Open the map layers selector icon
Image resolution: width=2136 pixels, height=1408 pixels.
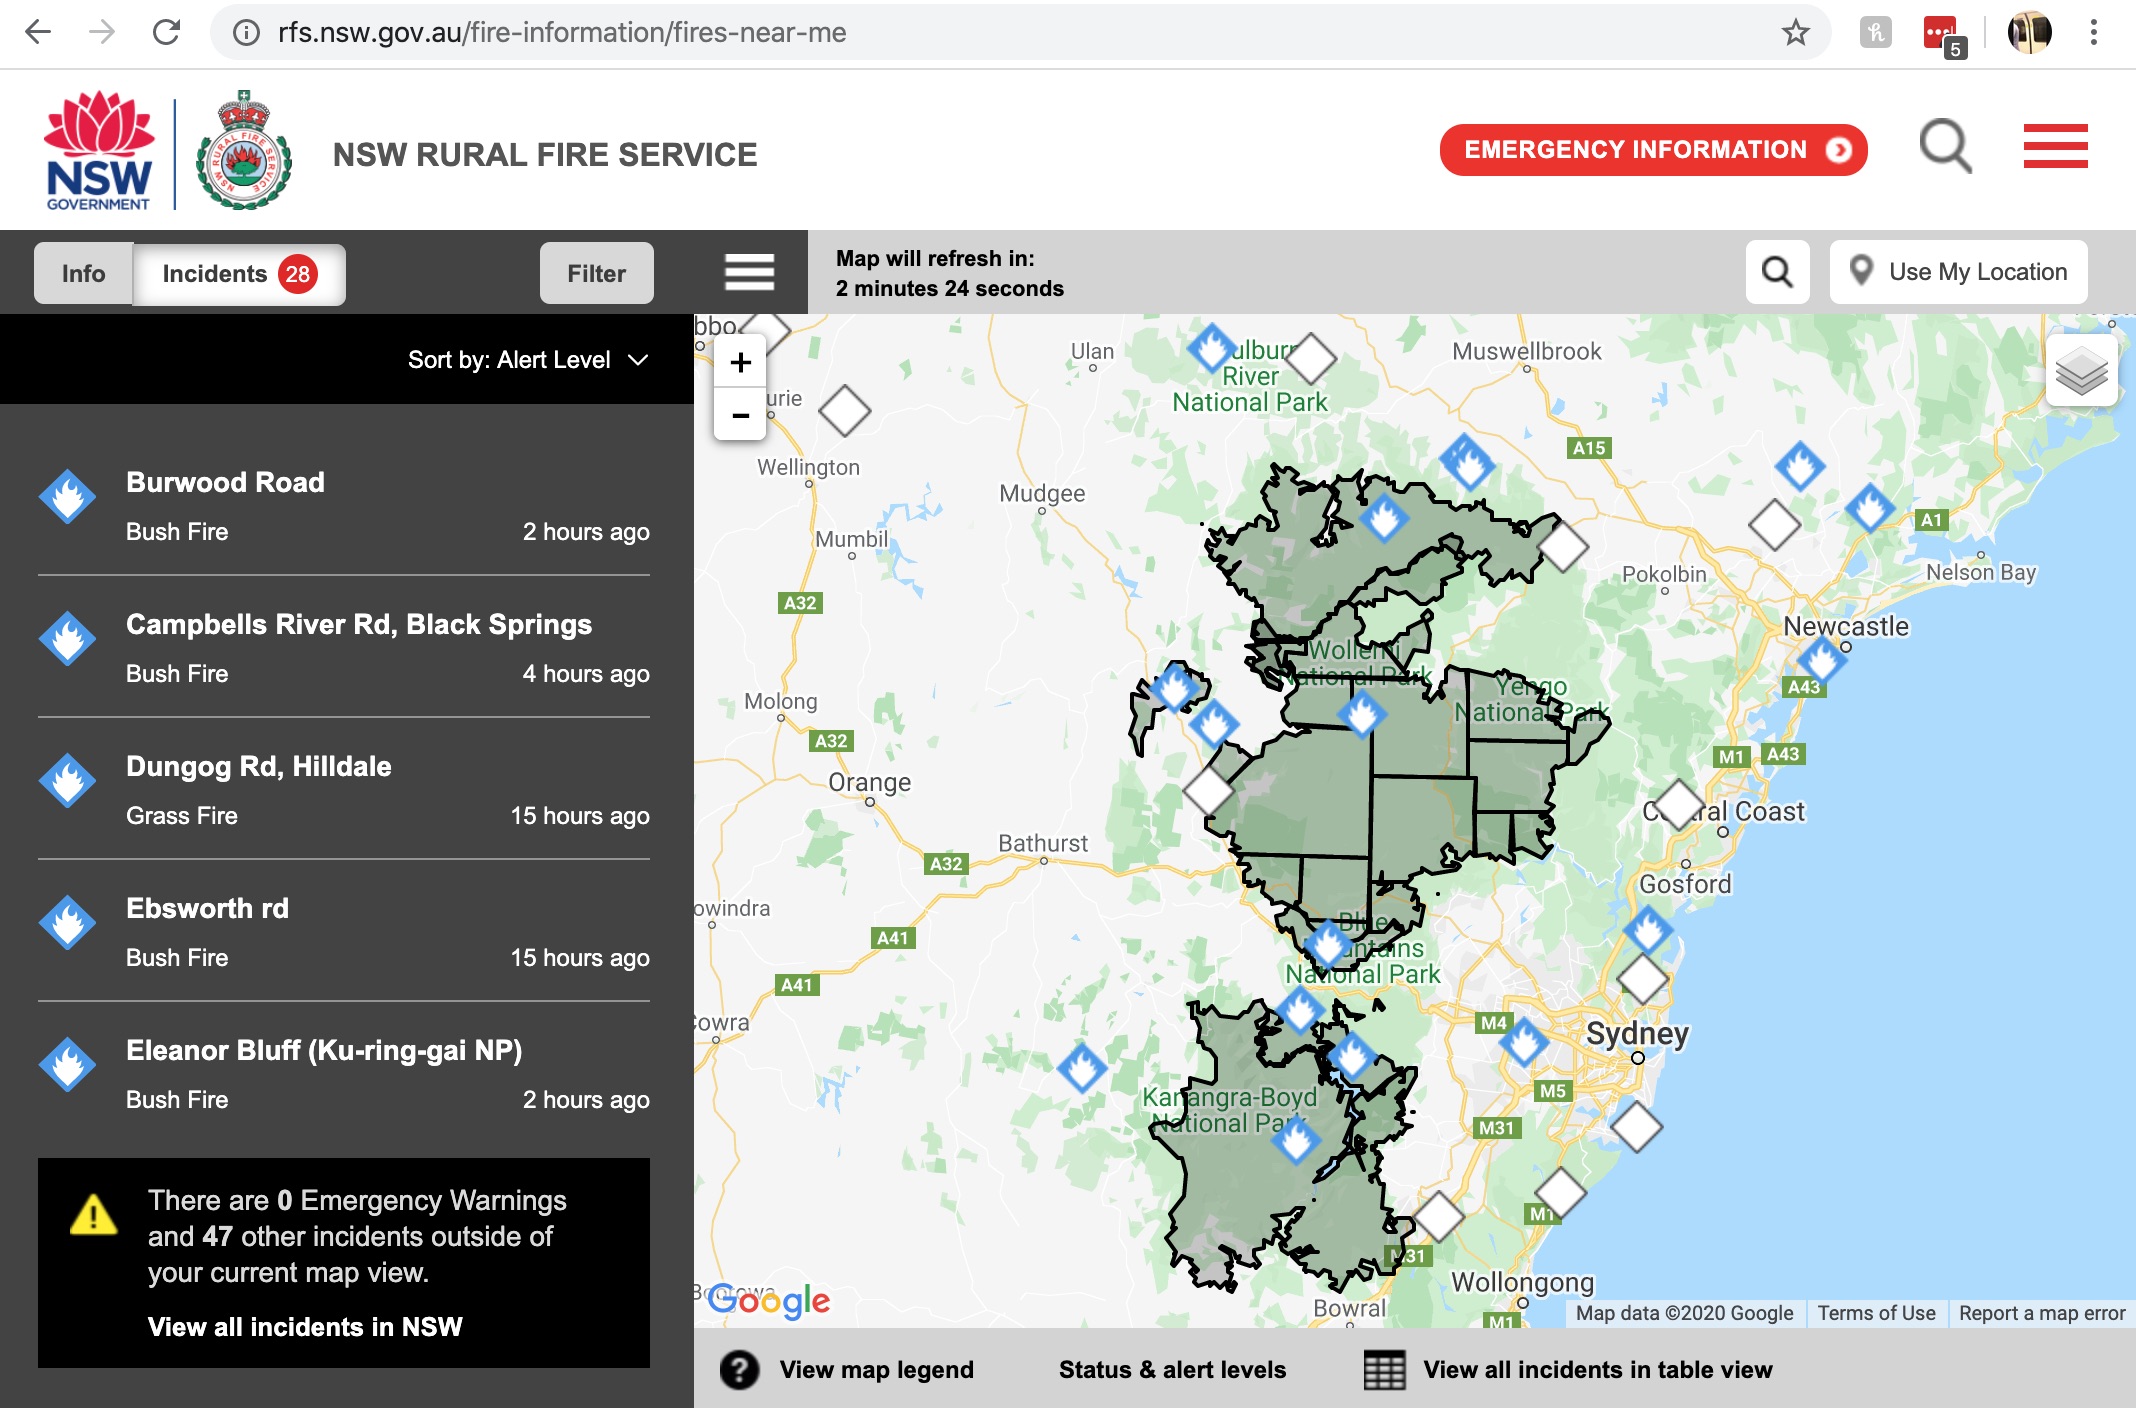[x=2081, y=372]
